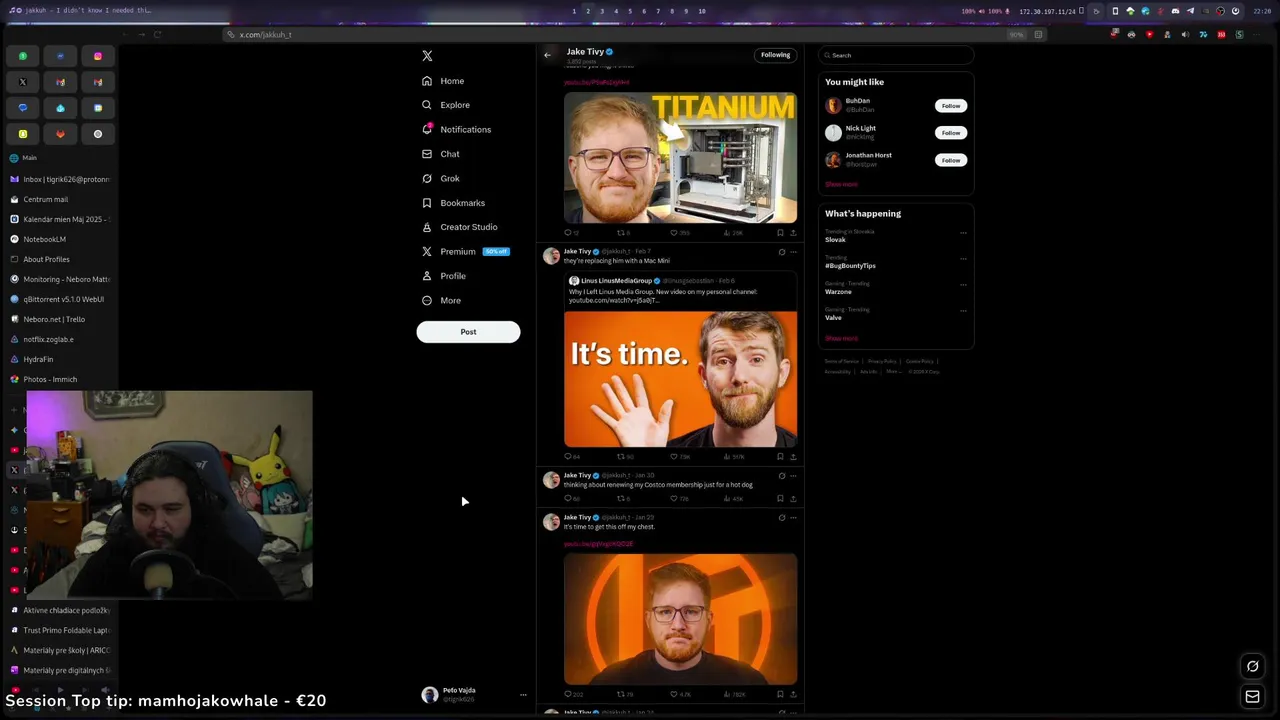The height and width of the screenshot is (720, 1280).
Task: Show more trends under What's happening
Action: (841, 338)
